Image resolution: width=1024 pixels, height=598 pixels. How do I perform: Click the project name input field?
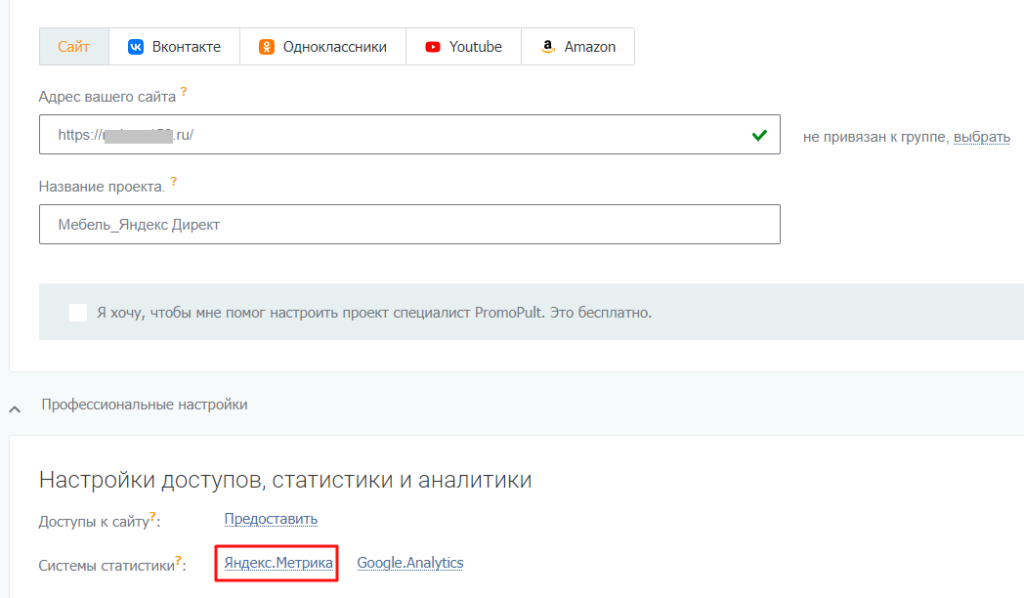(x=409, y=225)
